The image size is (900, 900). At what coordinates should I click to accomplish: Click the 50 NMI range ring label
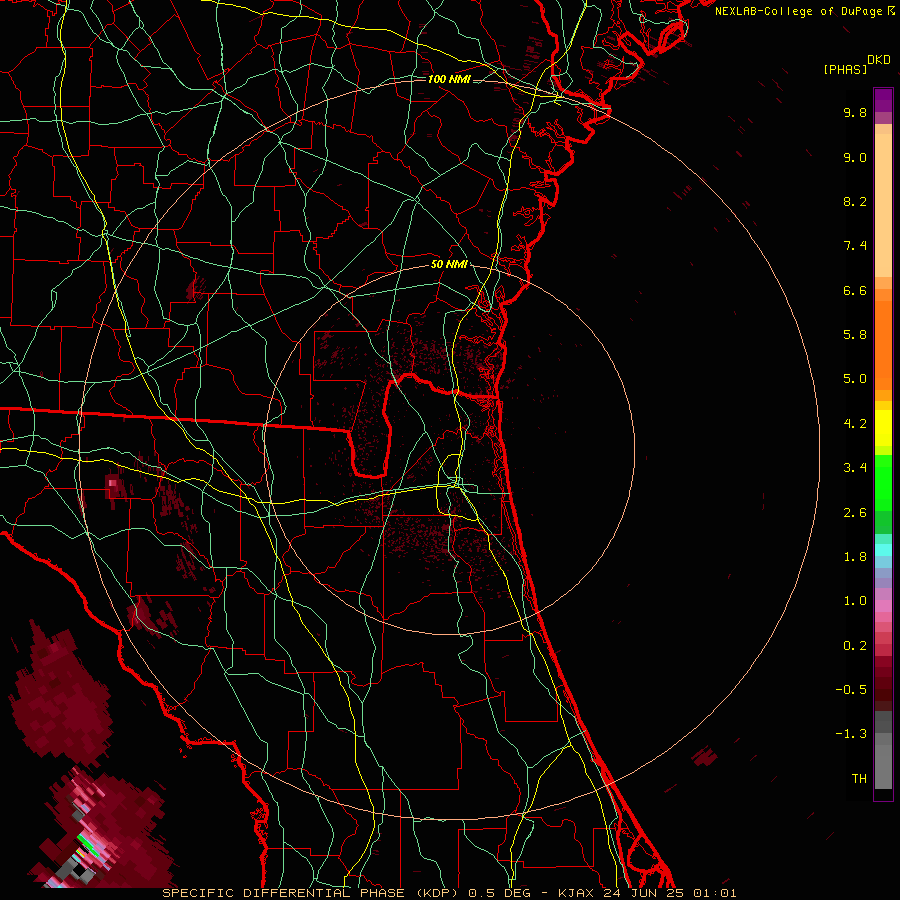coord(449,264)
